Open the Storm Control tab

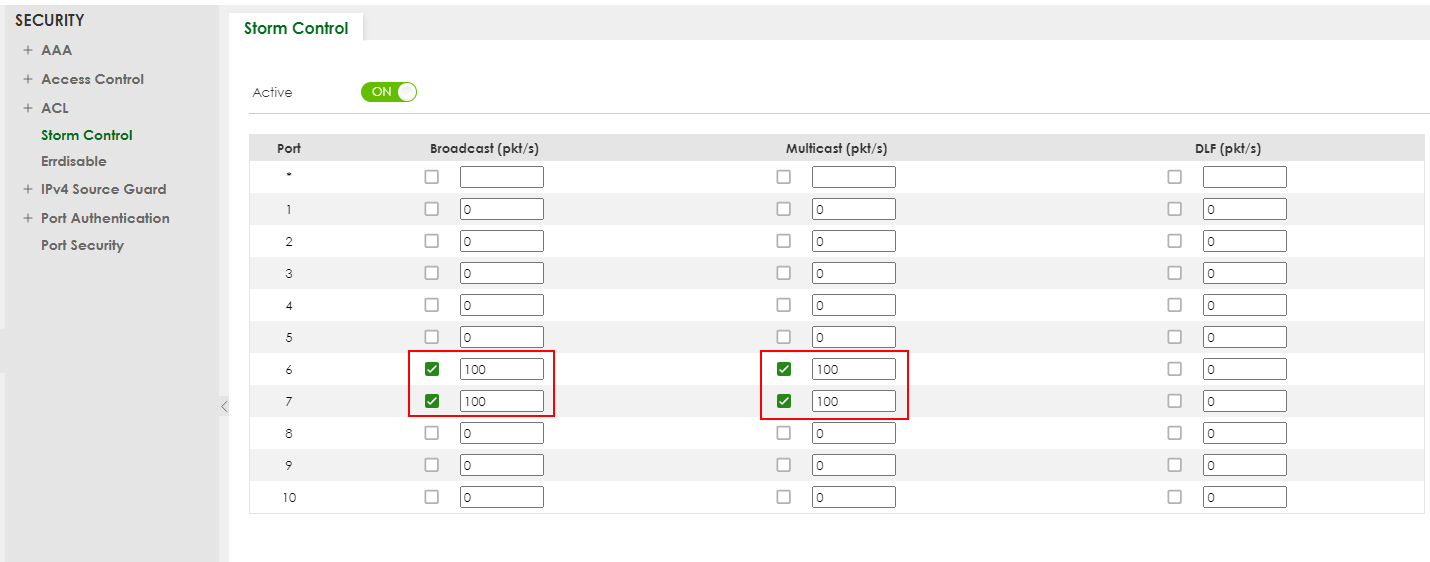296,28
